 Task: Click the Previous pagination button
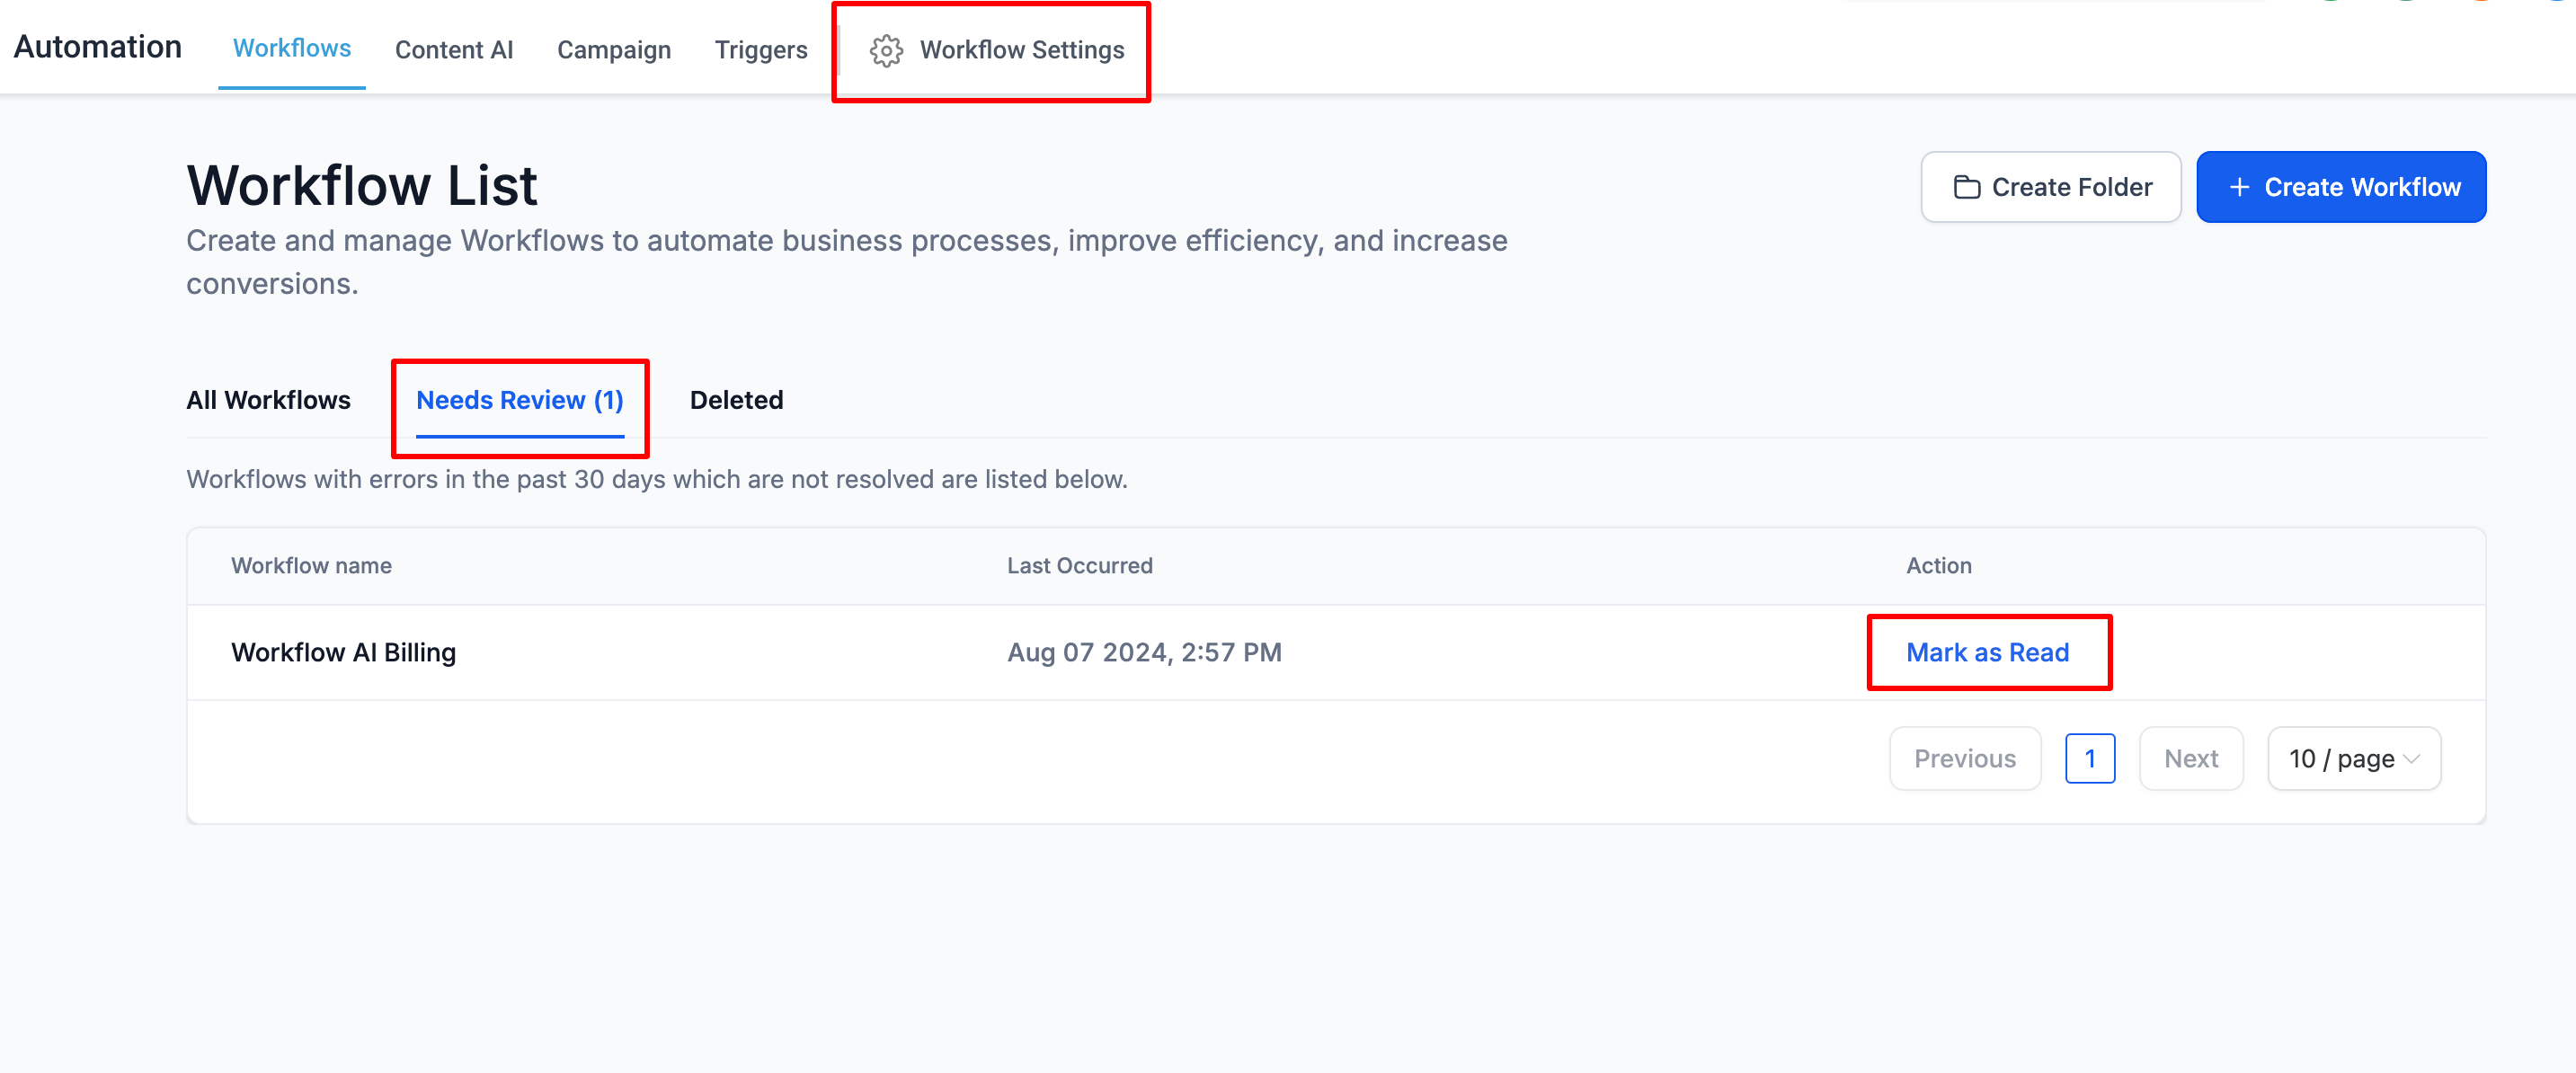tap(1967, 758)
